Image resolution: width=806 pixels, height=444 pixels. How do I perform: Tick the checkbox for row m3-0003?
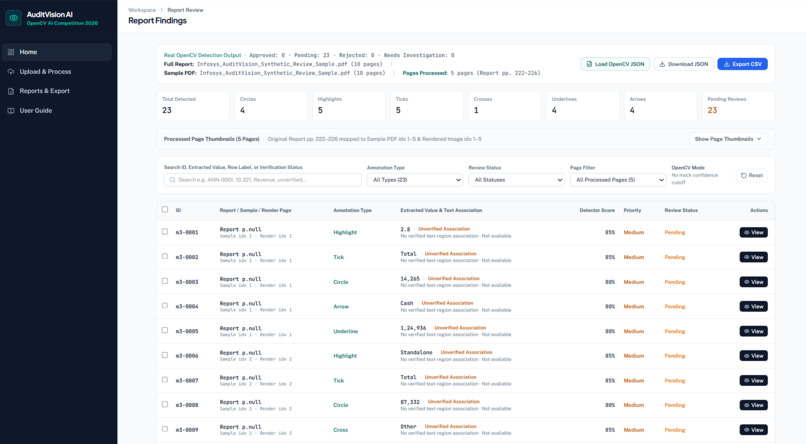pos(164,281)
